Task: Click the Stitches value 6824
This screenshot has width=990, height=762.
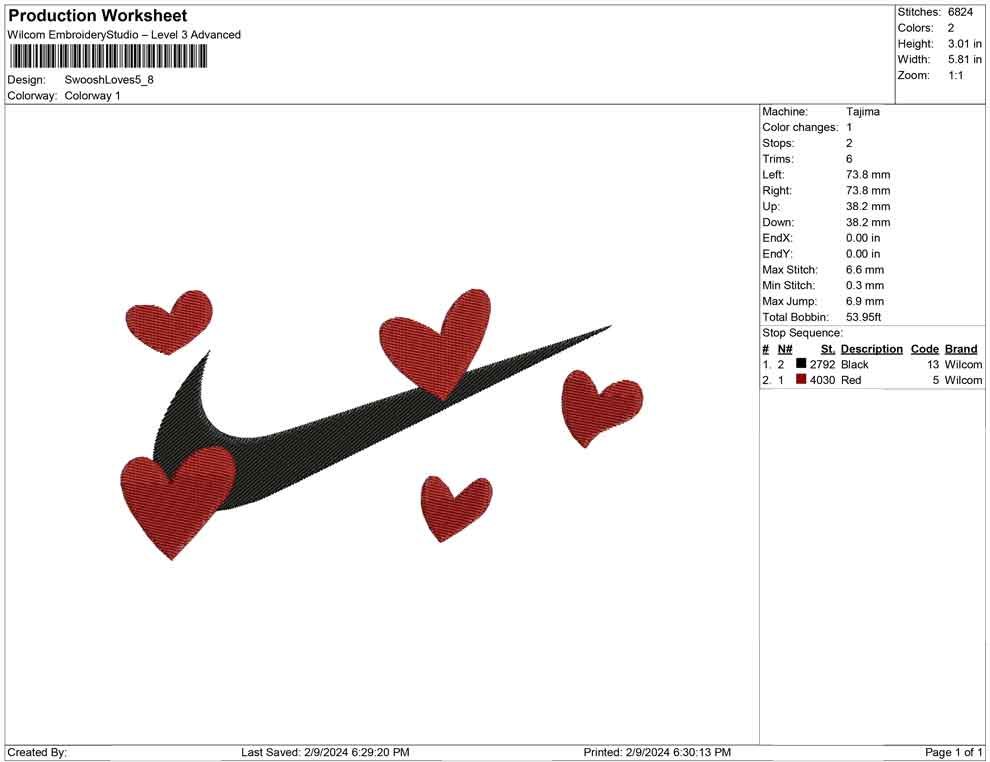Action: tap(960, 12)
